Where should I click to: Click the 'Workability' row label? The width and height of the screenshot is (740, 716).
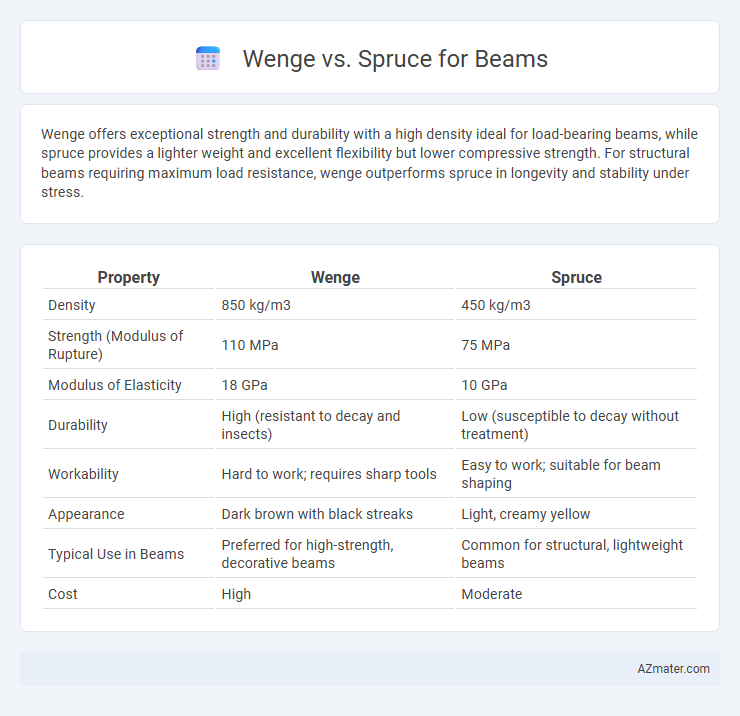coord(83,473)
